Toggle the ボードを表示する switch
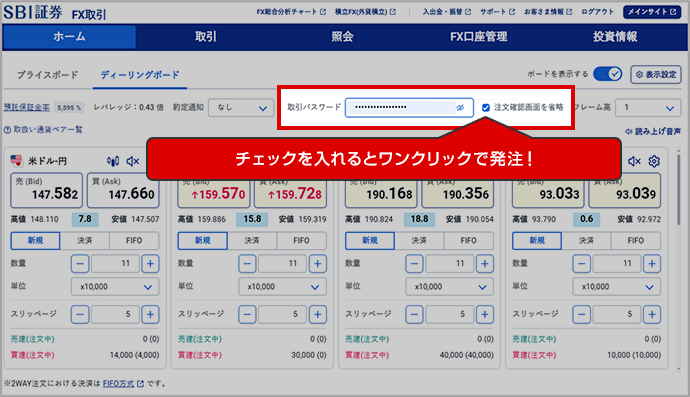690x397 pixels. coord(607,74)
